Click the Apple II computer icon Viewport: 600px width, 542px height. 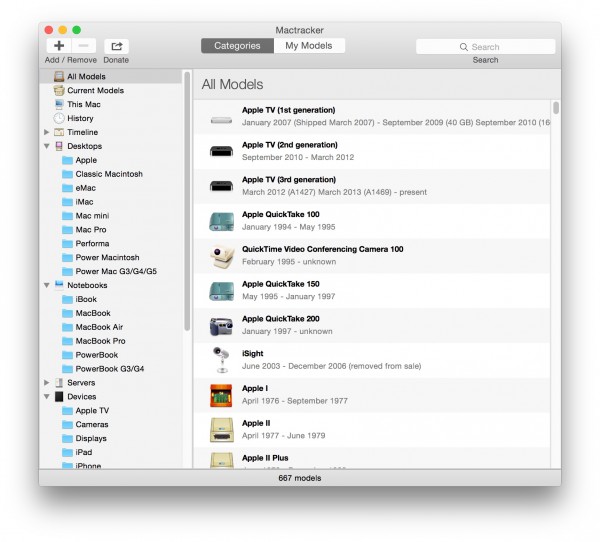click(x=222, y=430)
